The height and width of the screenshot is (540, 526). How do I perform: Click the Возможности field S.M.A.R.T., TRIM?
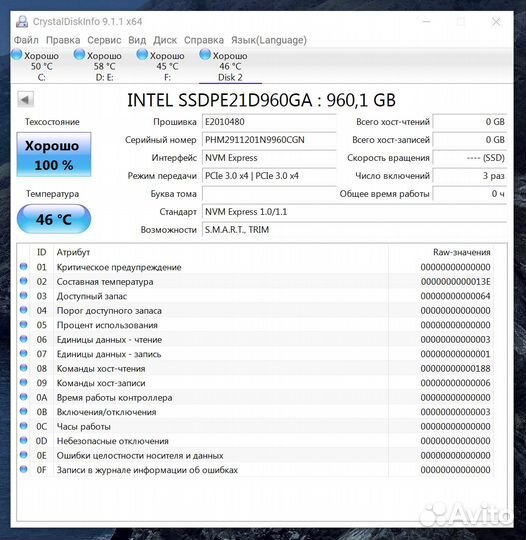[354, 230]
